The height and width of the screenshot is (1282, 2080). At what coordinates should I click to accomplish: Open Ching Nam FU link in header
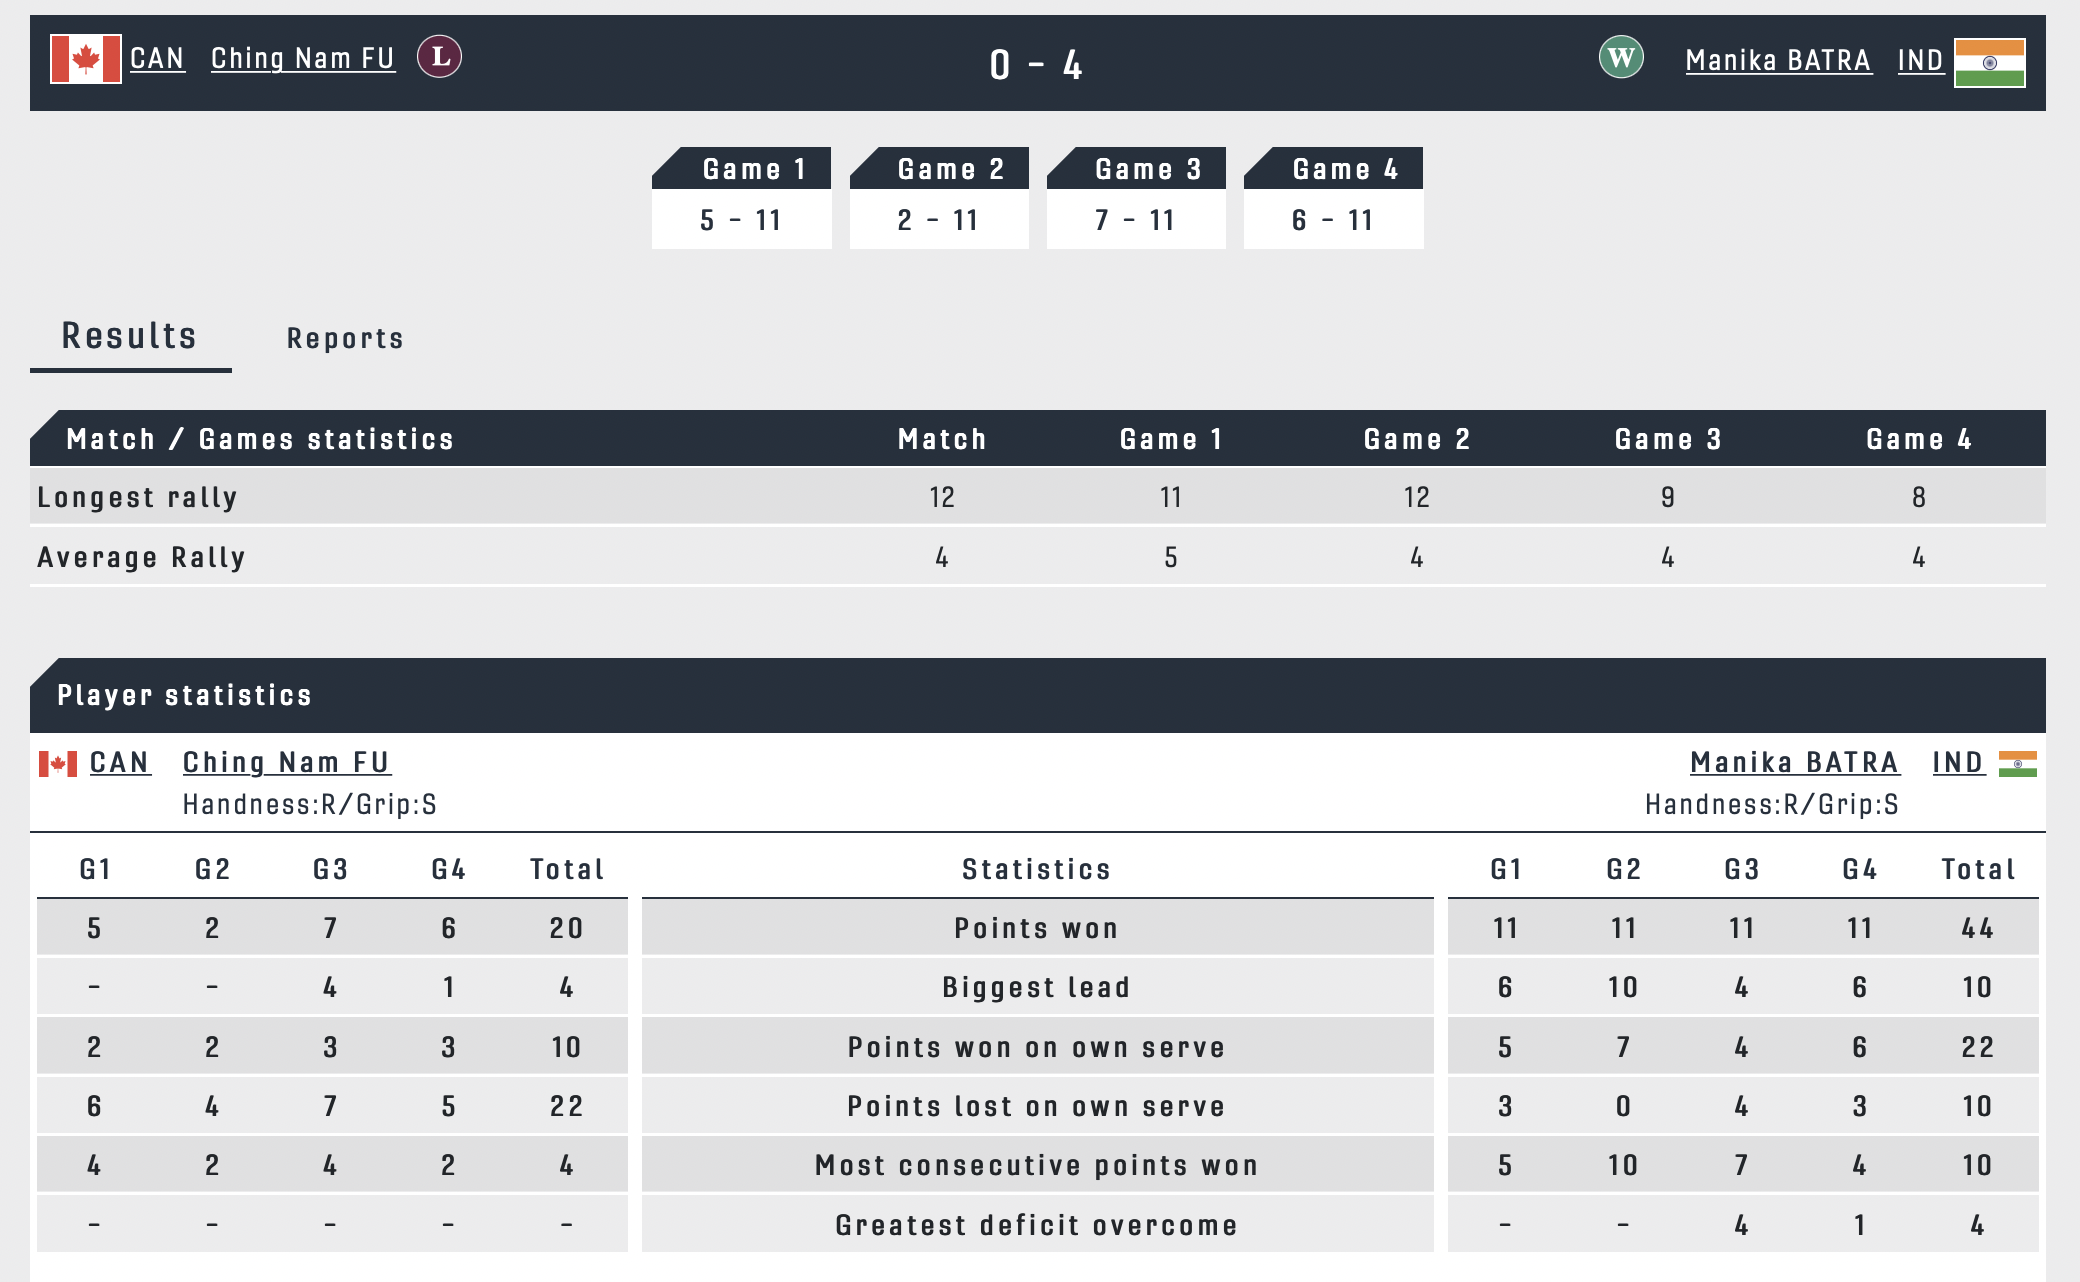pos(302,59)
